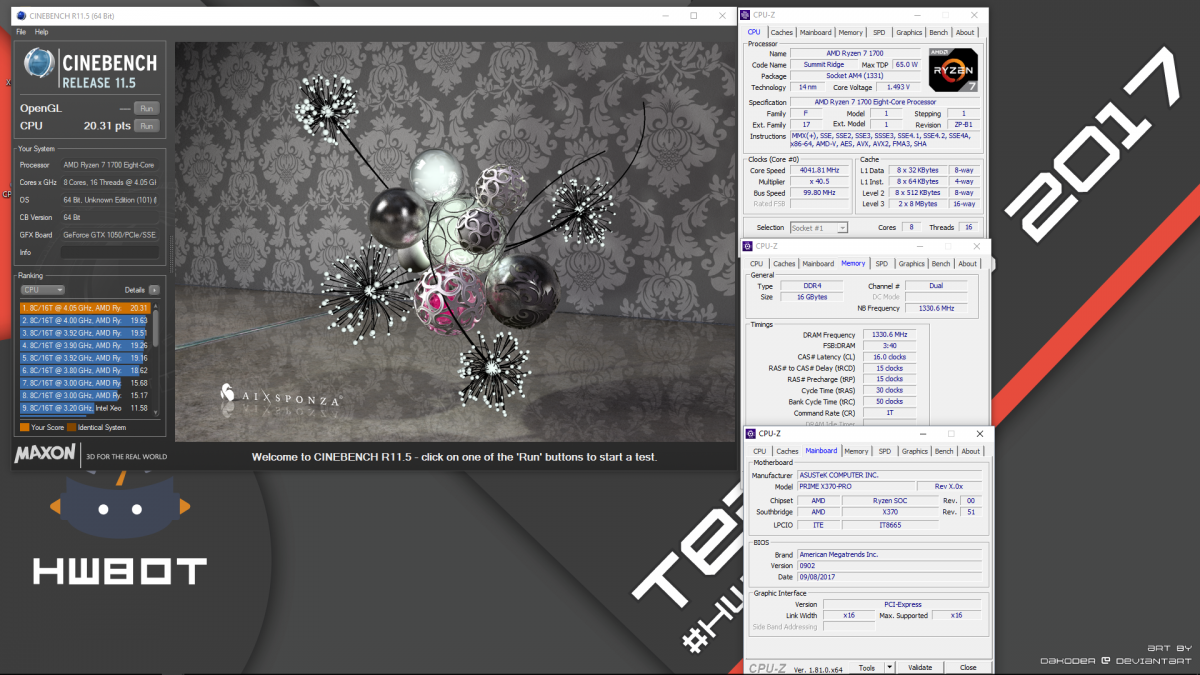Screen dimensions: 1200x675
Task: Click DRAM Frequency value 1330.6 MHz
Action: pos(888,335)
